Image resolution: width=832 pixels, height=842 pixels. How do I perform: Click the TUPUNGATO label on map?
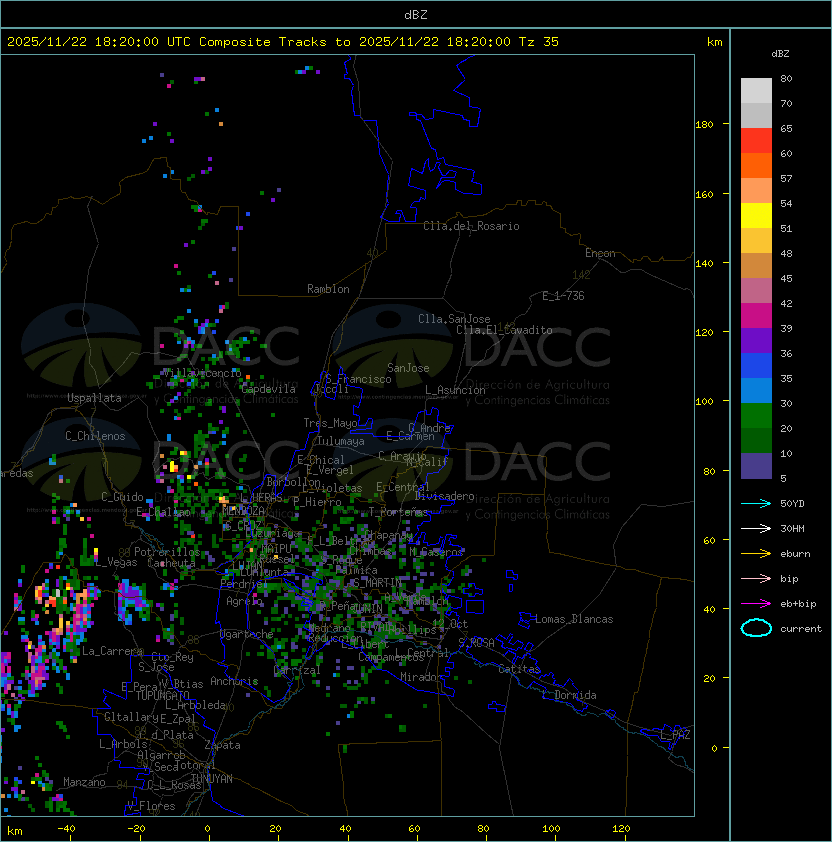tap(163, 695)
